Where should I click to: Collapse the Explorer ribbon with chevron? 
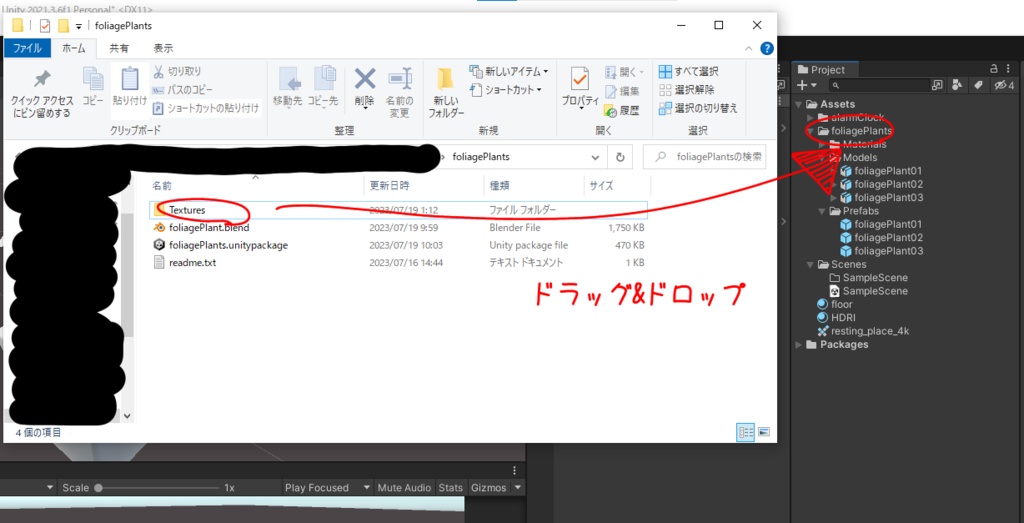tap(749, 48)
